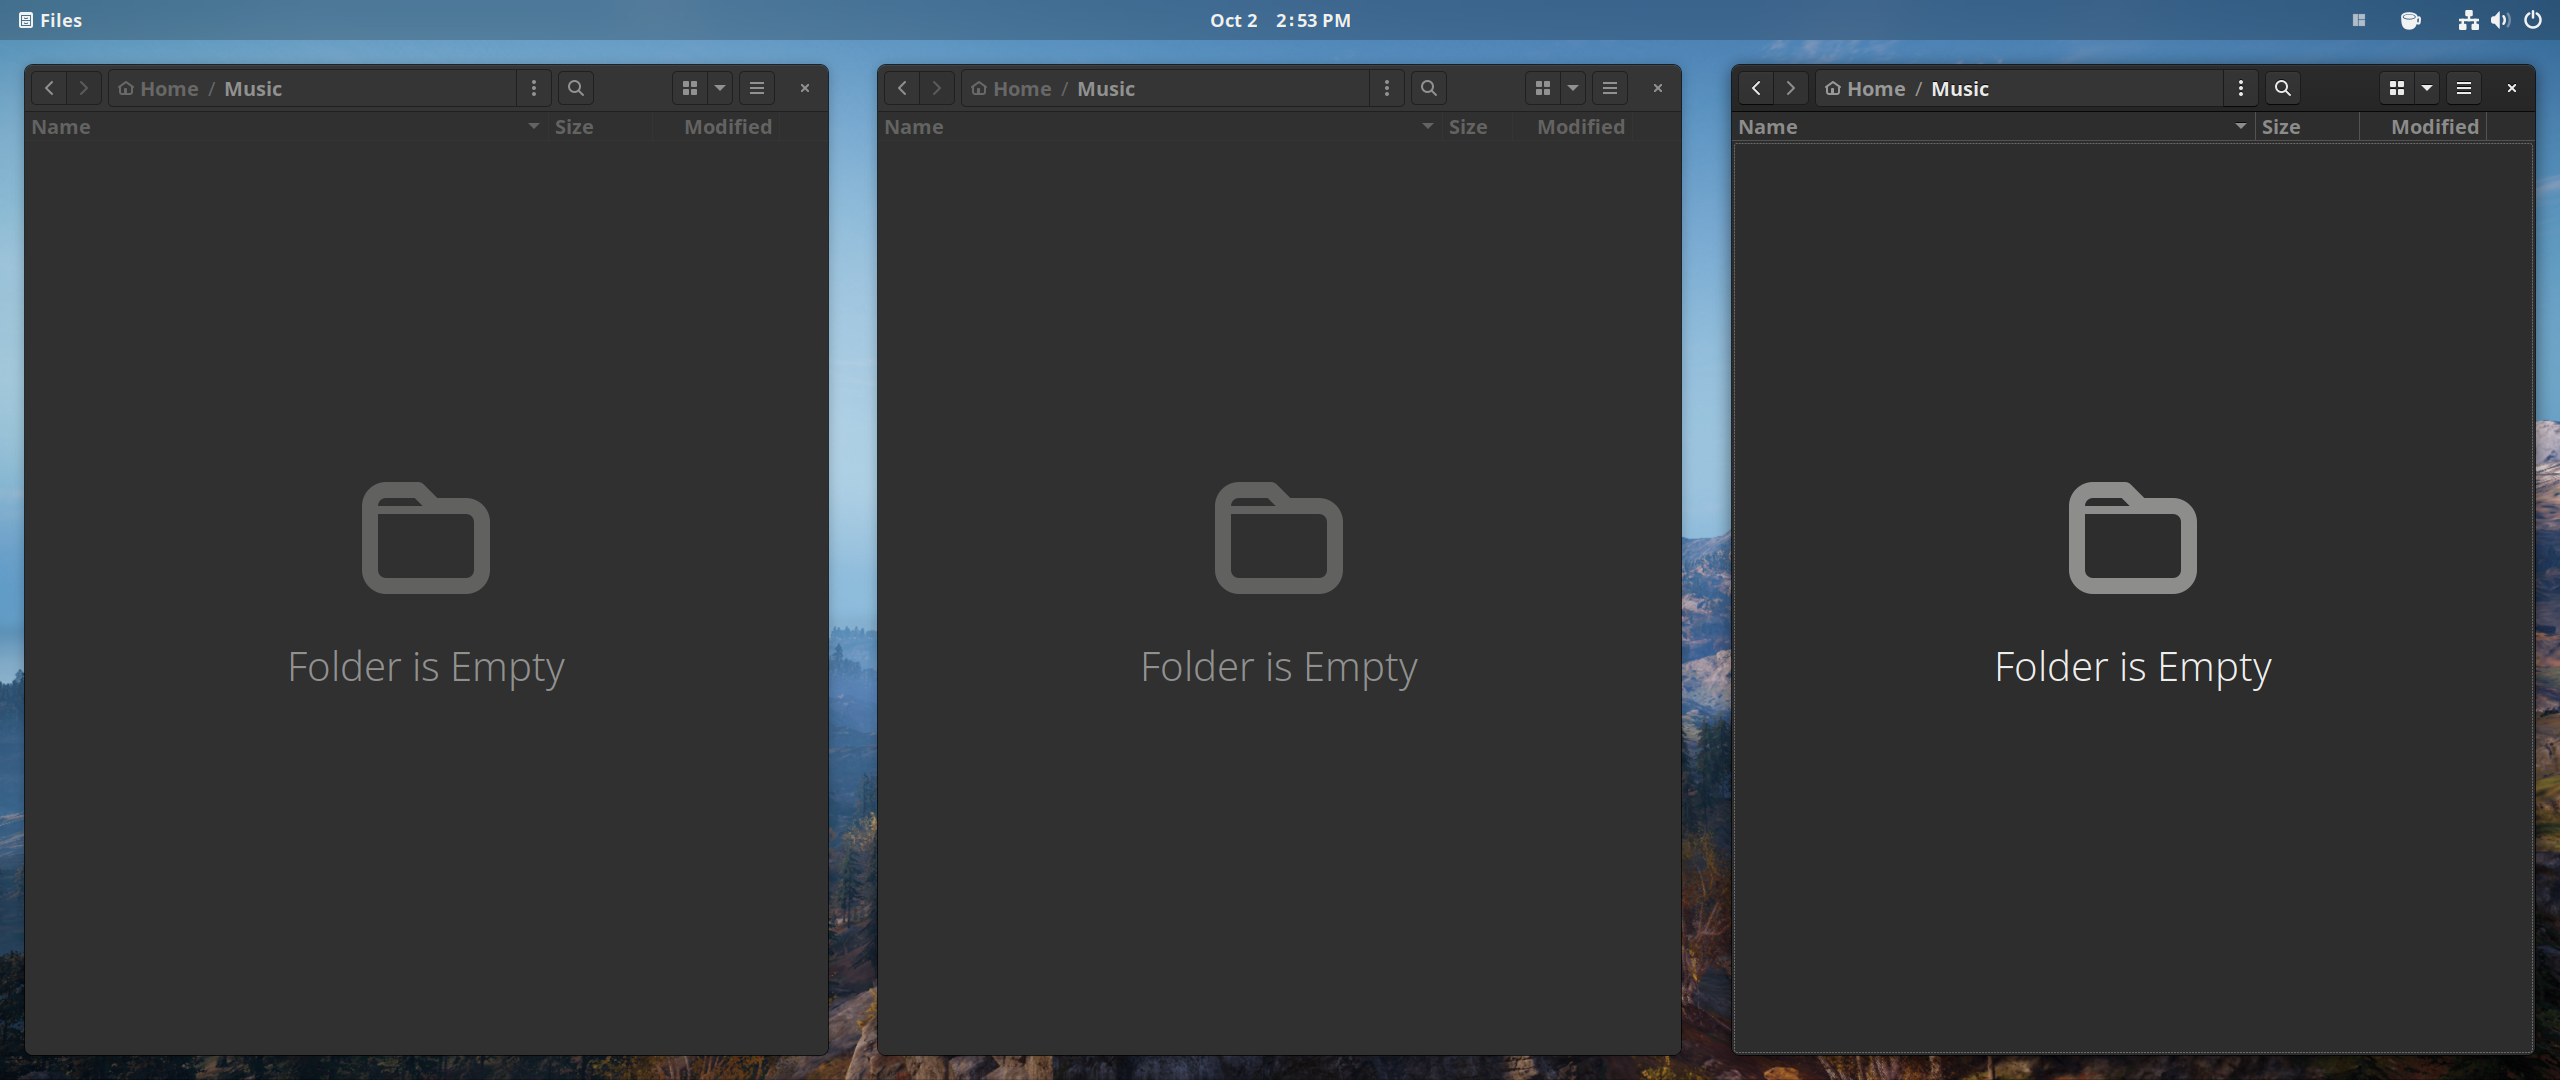
Task: Click the volume icon in top bar
Action: (2500, 20)
